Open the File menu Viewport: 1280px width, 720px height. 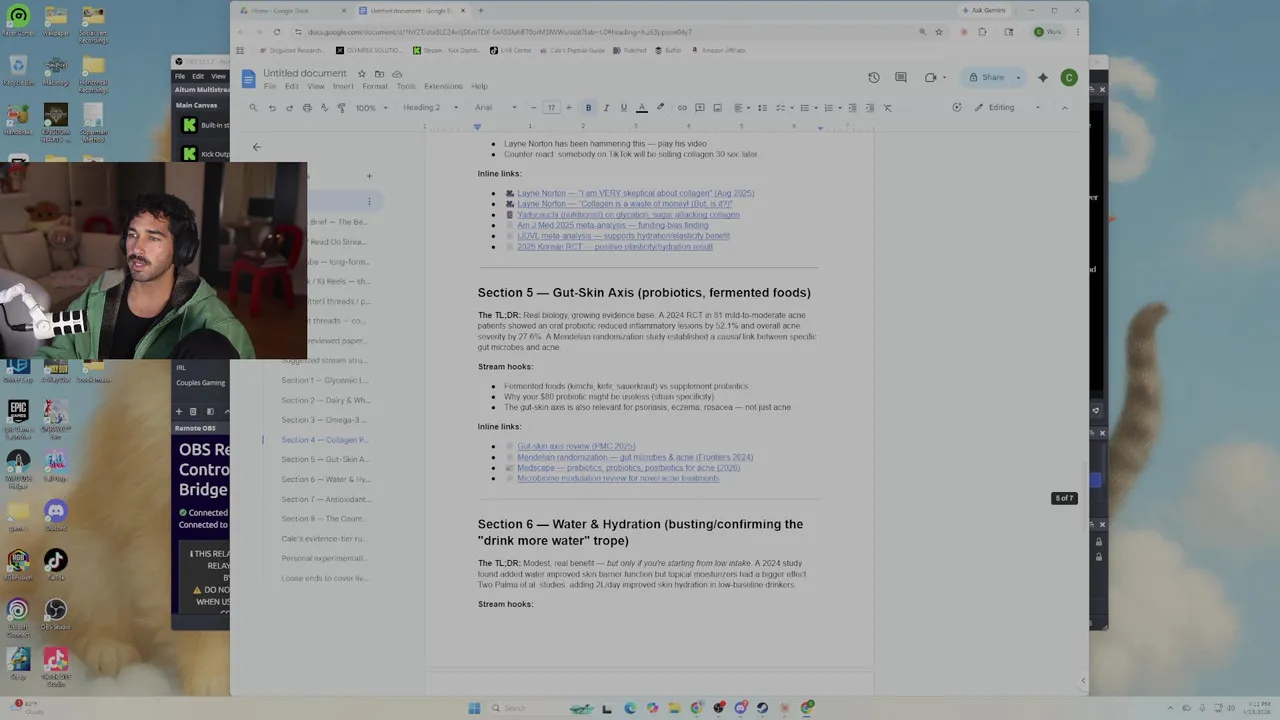[x=270, y=87]
